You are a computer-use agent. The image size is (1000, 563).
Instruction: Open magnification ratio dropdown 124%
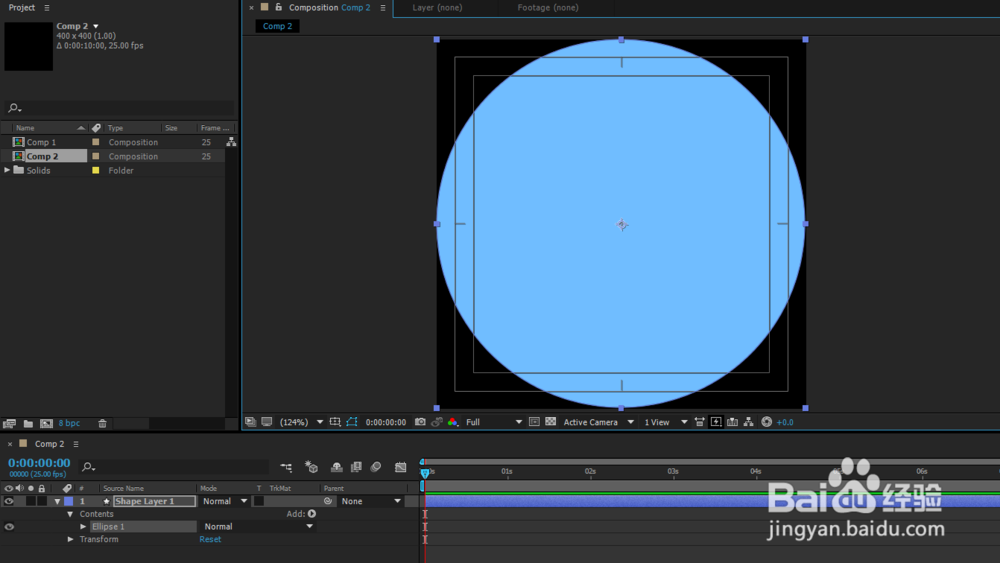(x=301, y=422)
